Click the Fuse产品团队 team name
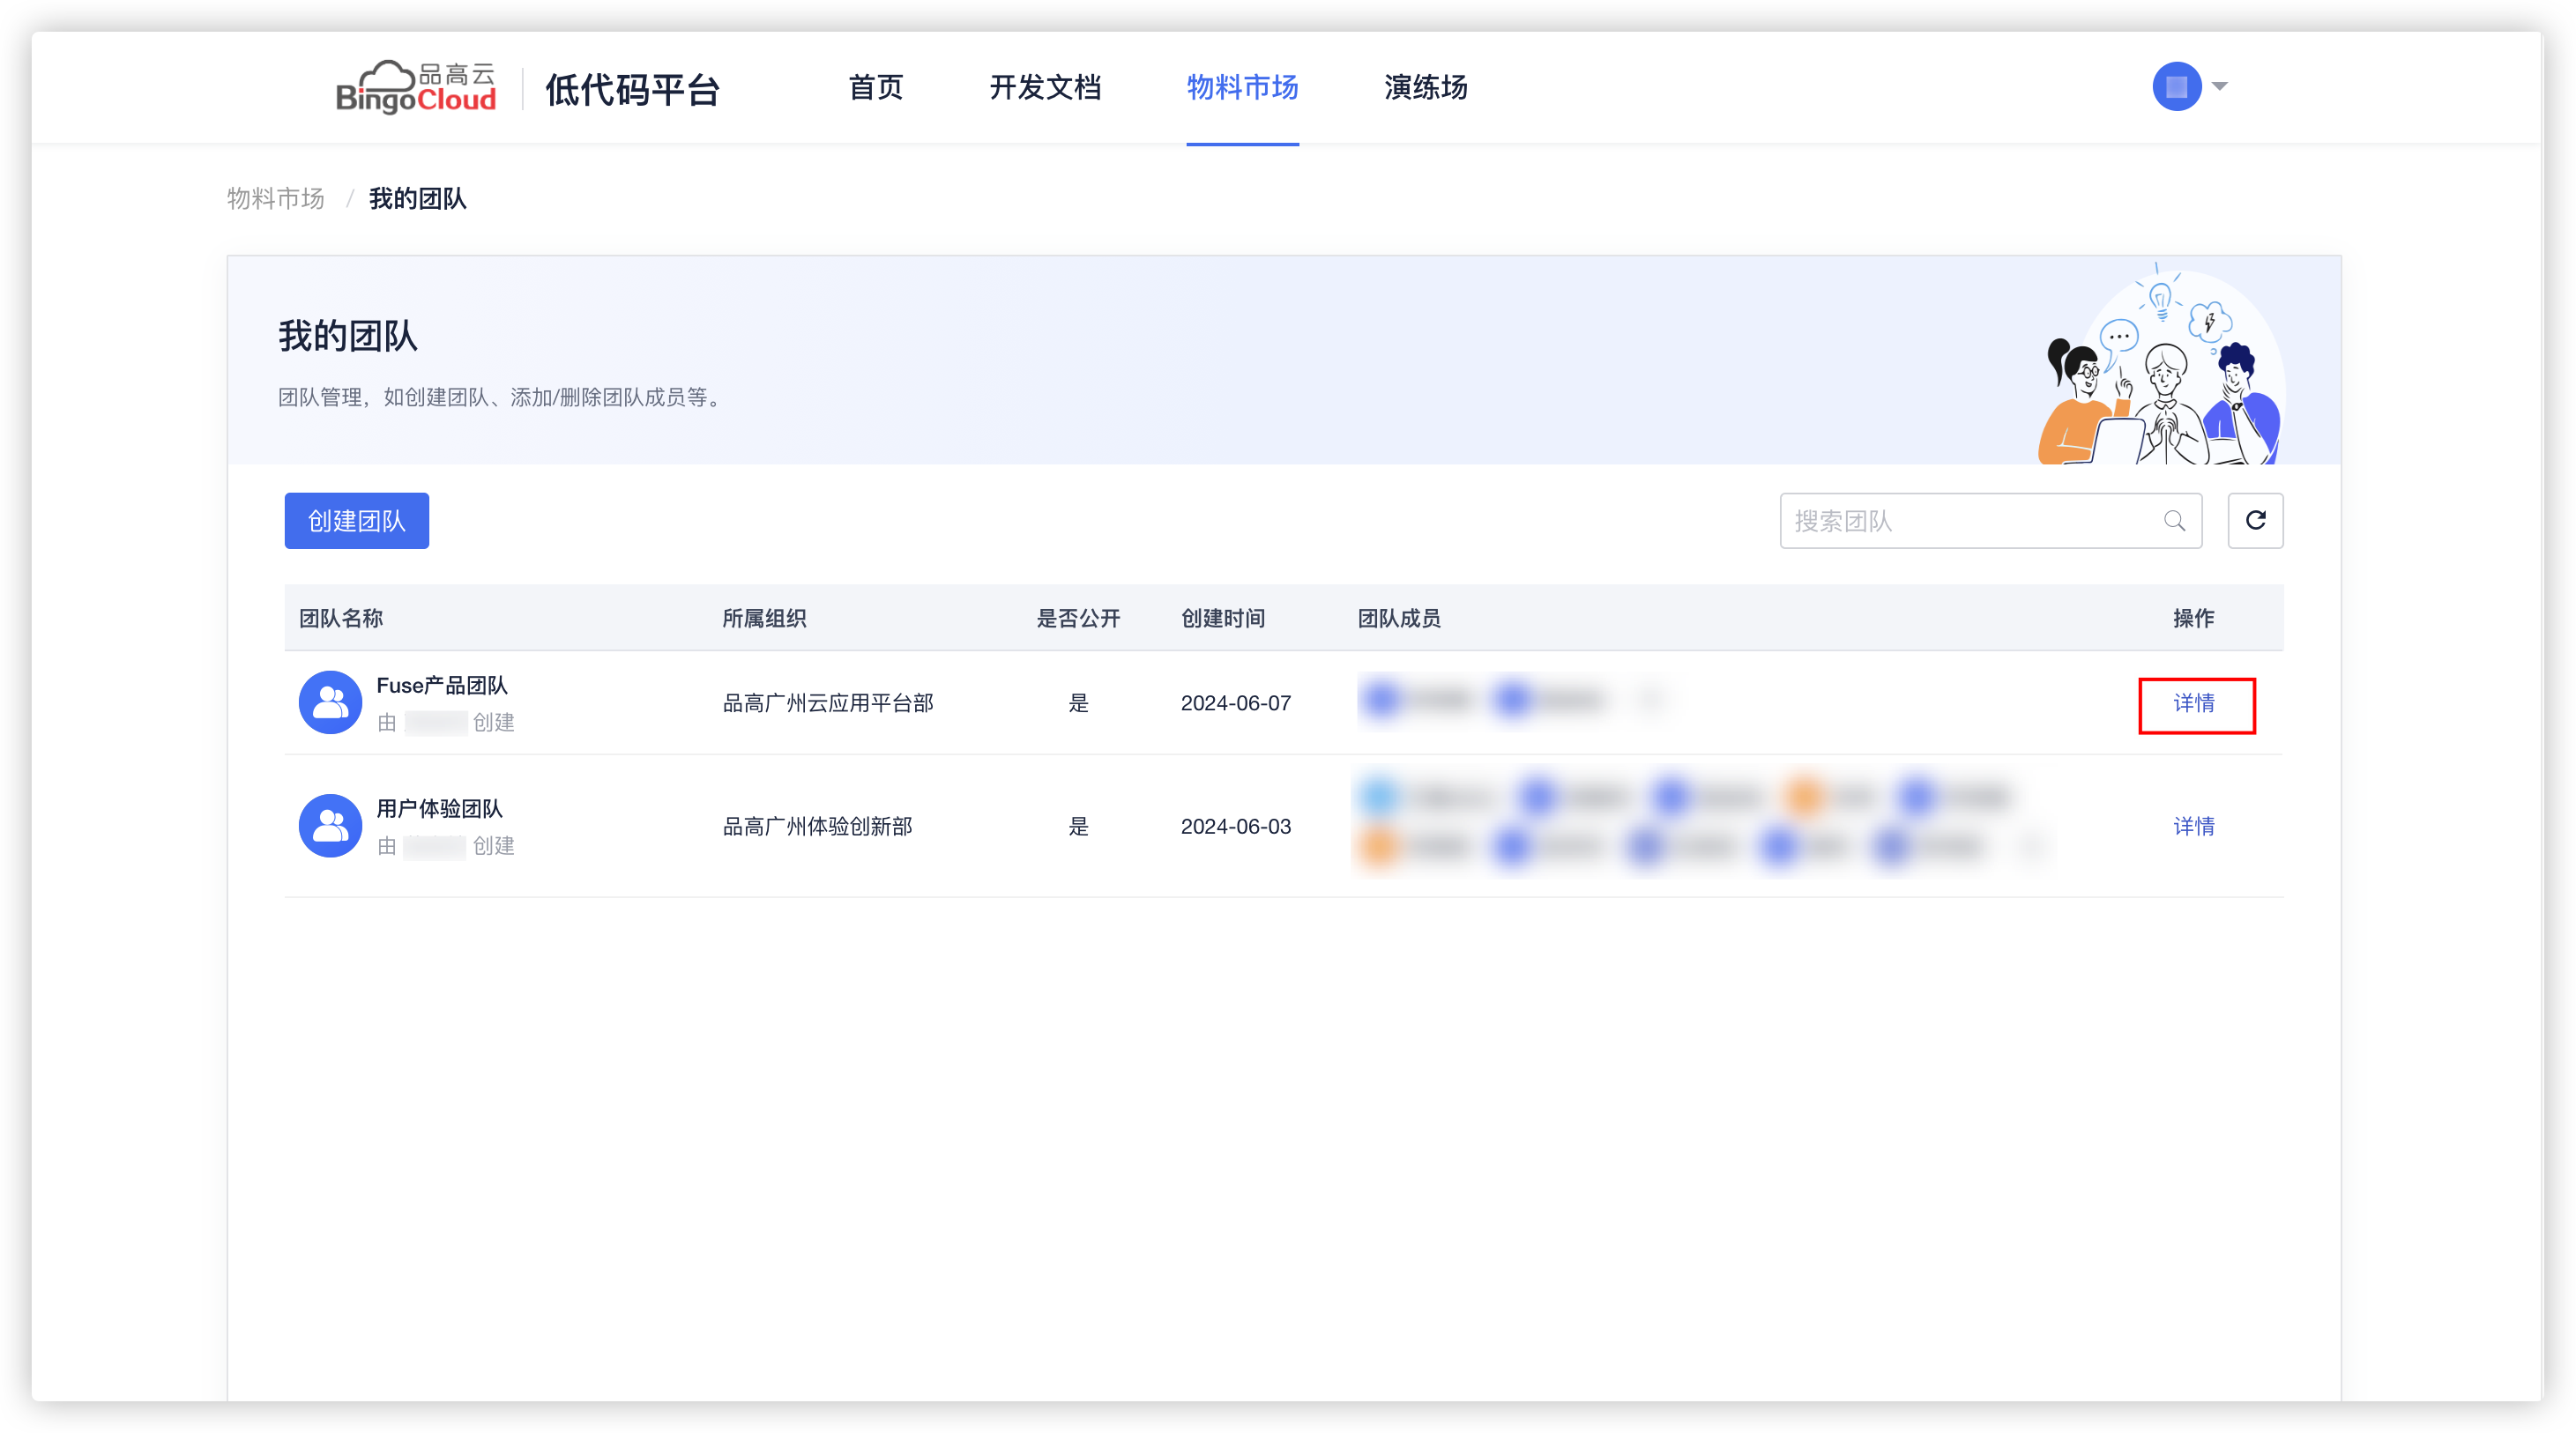The height and width of the screenshot is (1433, 2576). [442, 685]
